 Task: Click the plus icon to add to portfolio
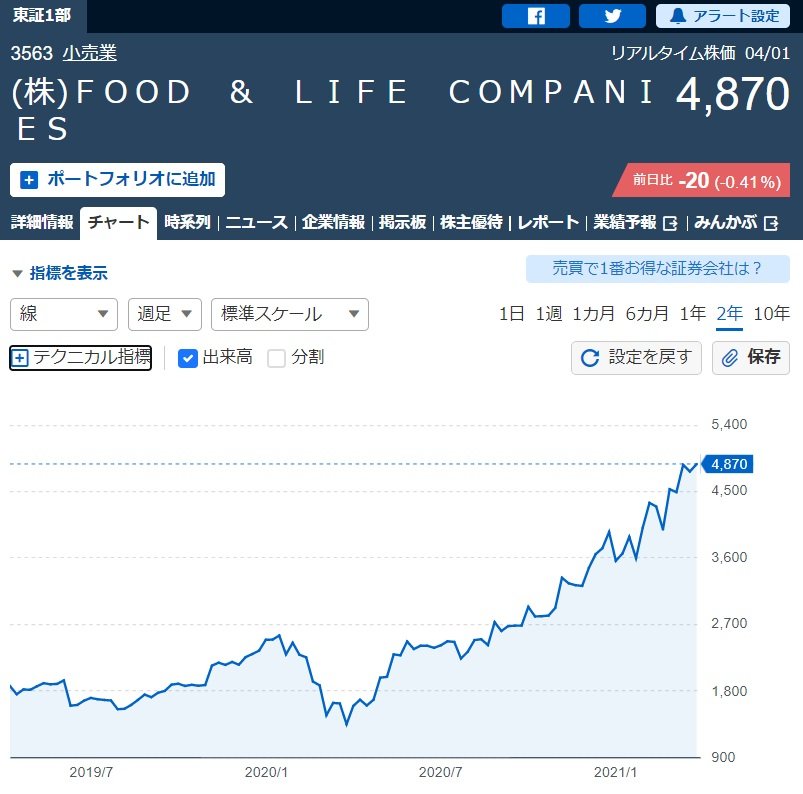tap(29, 180)
